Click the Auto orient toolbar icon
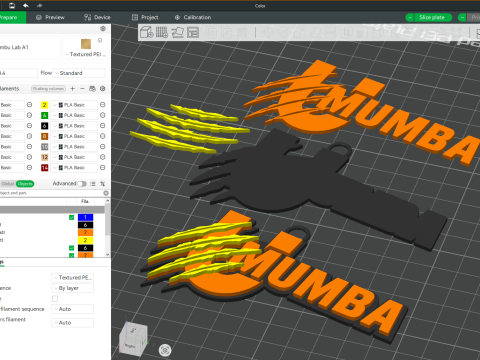 coord(177,32)
